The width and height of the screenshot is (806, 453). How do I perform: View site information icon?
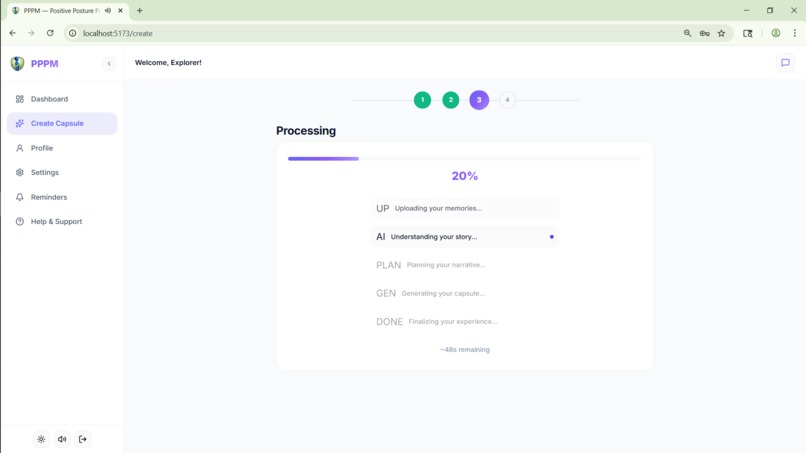[x=72, y=33]
